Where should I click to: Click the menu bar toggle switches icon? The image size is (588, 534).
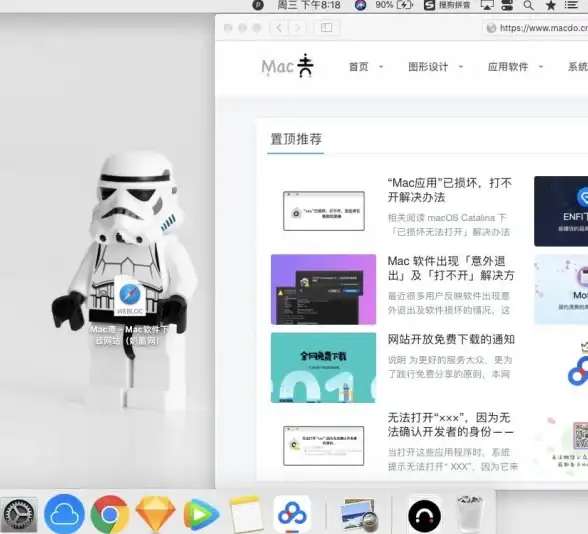coord(507,5)
